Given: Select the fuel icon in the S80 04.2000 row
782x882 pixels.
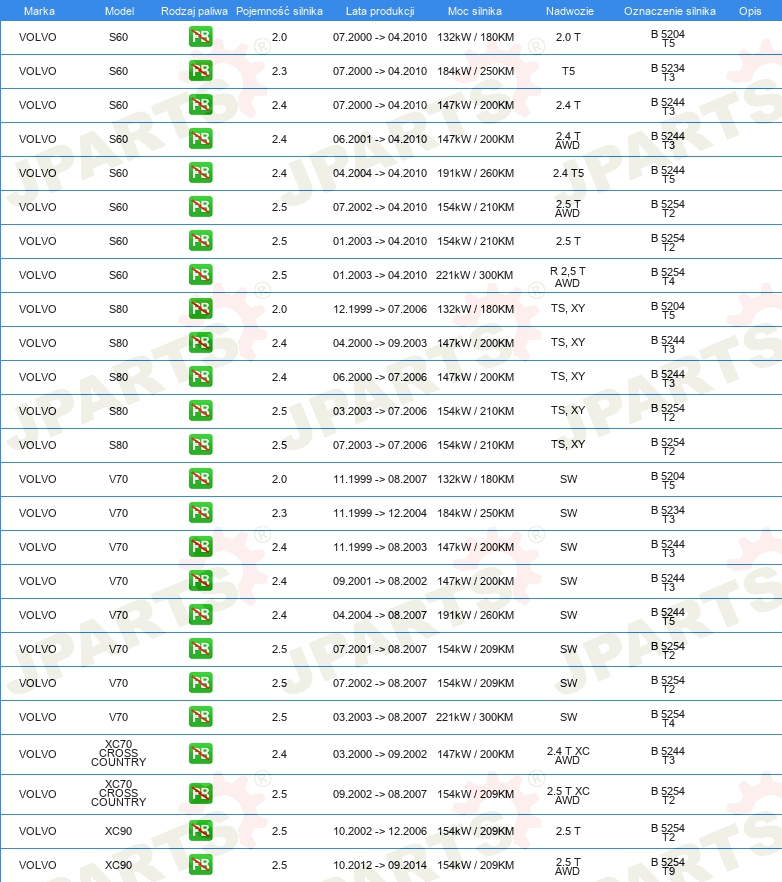Looking at the screenshot, I should pyautogui.click(x=201, y=343).
